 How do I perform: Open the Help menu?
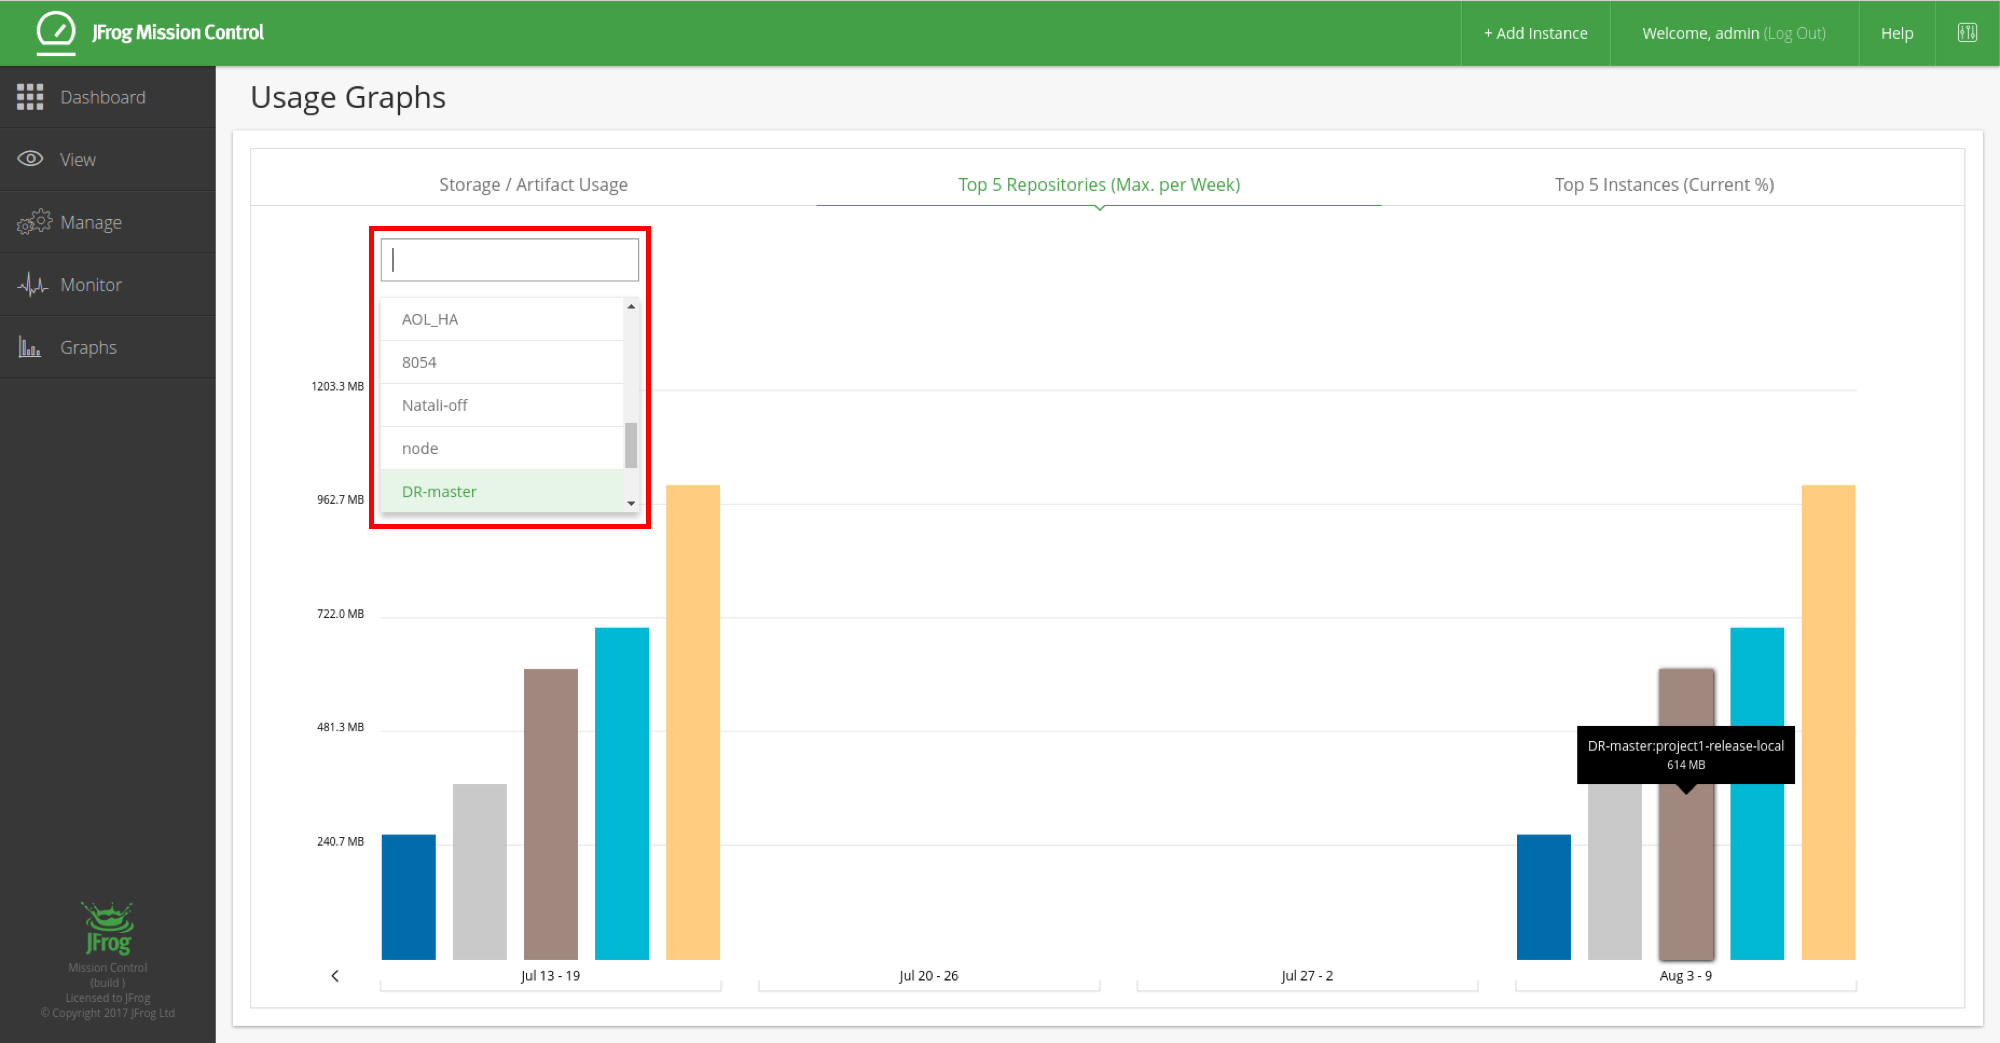click(1896, 33)
